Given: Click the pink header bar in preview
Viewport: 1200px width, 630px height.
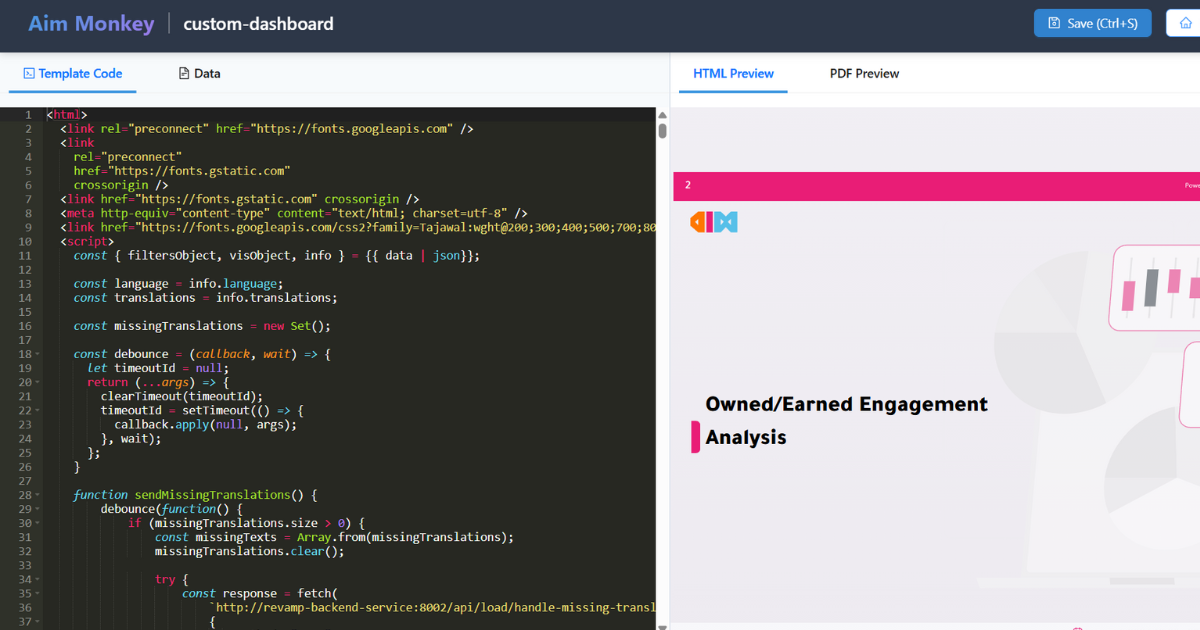Looking at the screenshot, I should coord(930,186).
